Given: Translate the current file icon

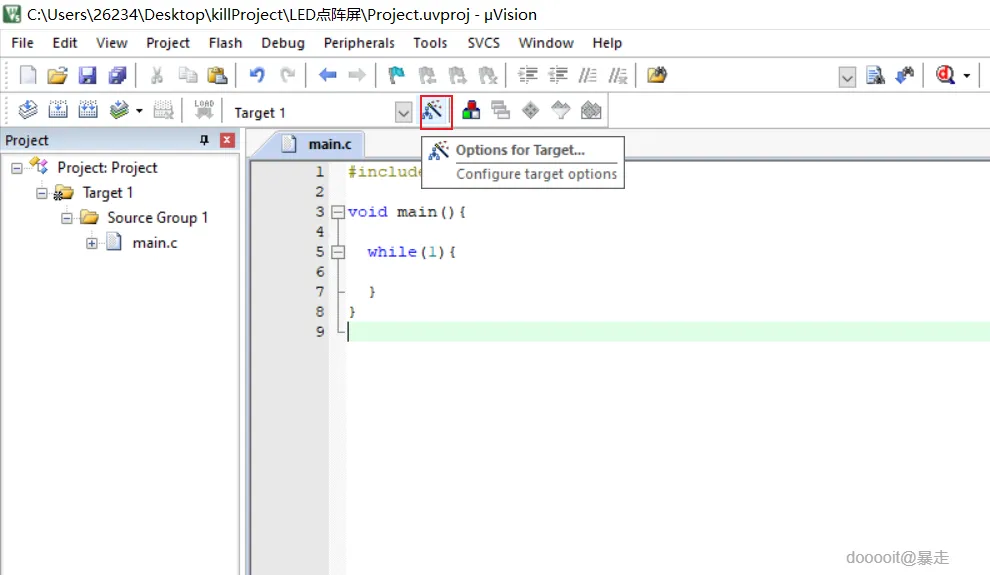Looking at the screenshot, I should [x=28, y=110].
